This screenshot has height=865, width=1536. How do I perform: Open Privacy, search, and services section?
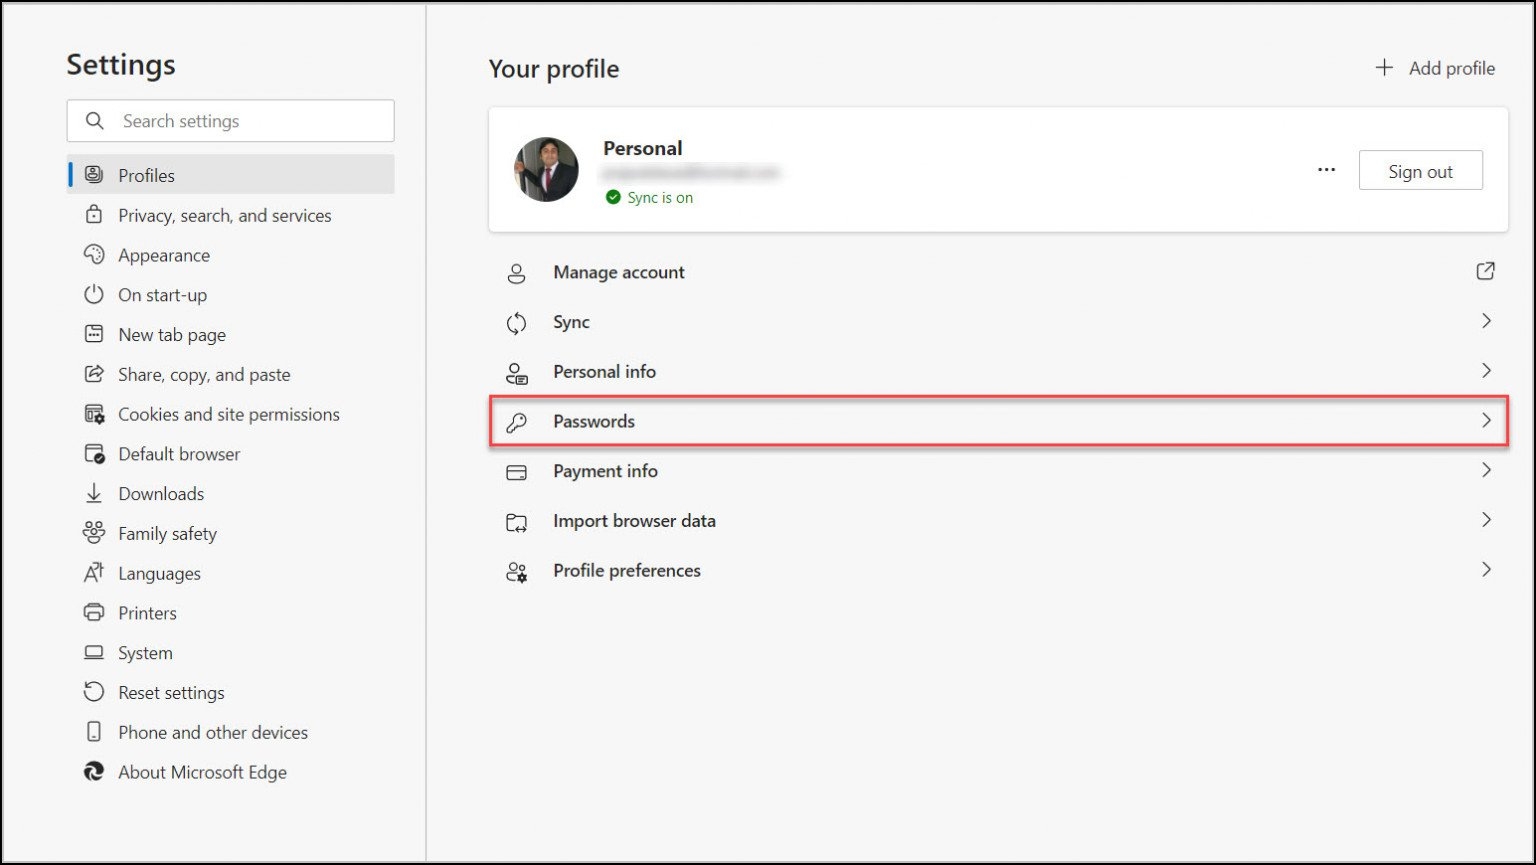(224, 215)
